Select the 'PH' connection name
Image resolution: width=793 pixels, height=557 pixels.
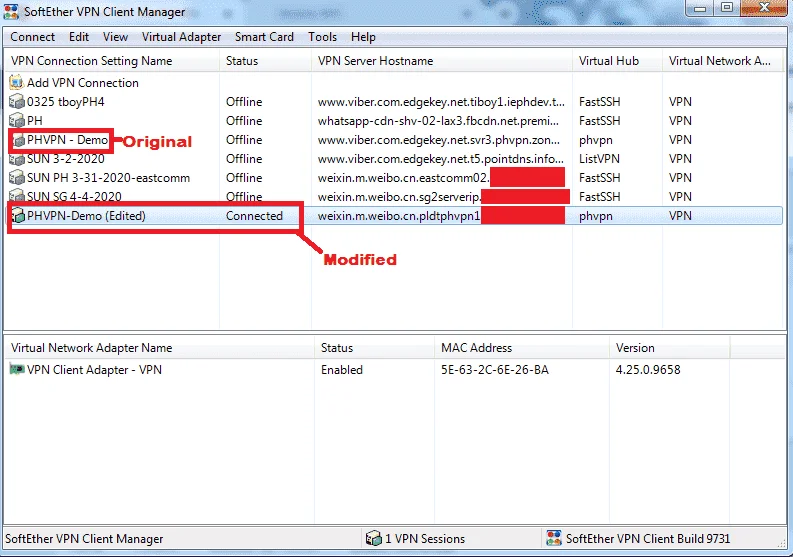(35, 121)
